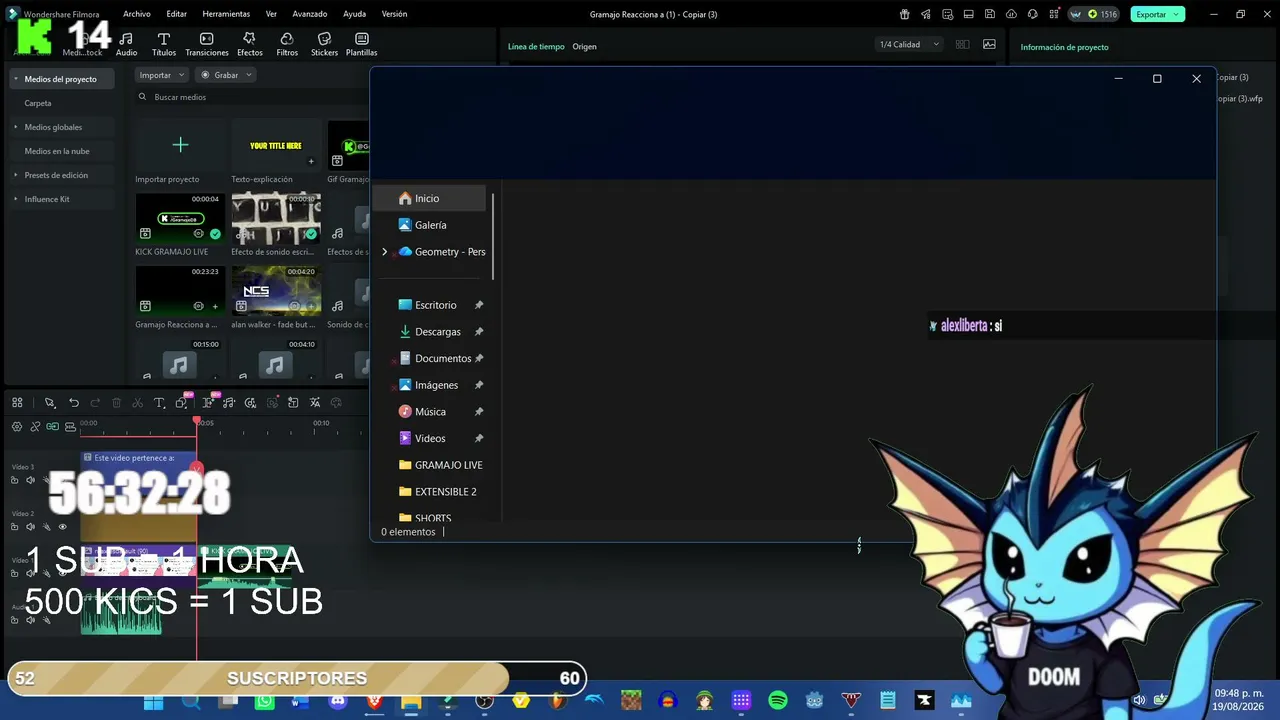Open Discord from the taskbar

(338, 701)
